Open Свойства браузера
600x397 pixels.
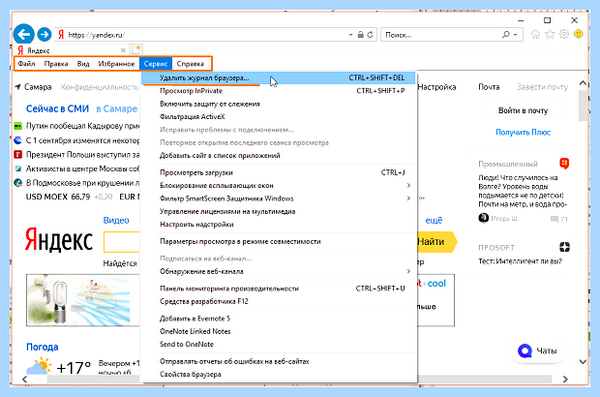pyautogui.click(x=278, y=374)
